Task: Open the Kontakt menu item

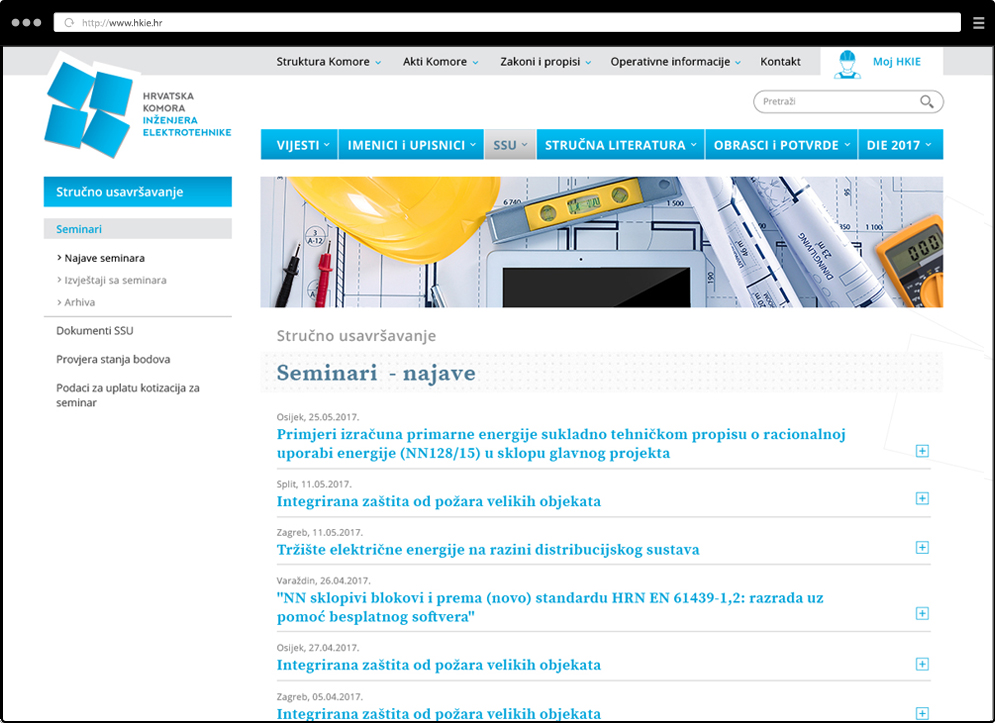Action: [780, 62]
